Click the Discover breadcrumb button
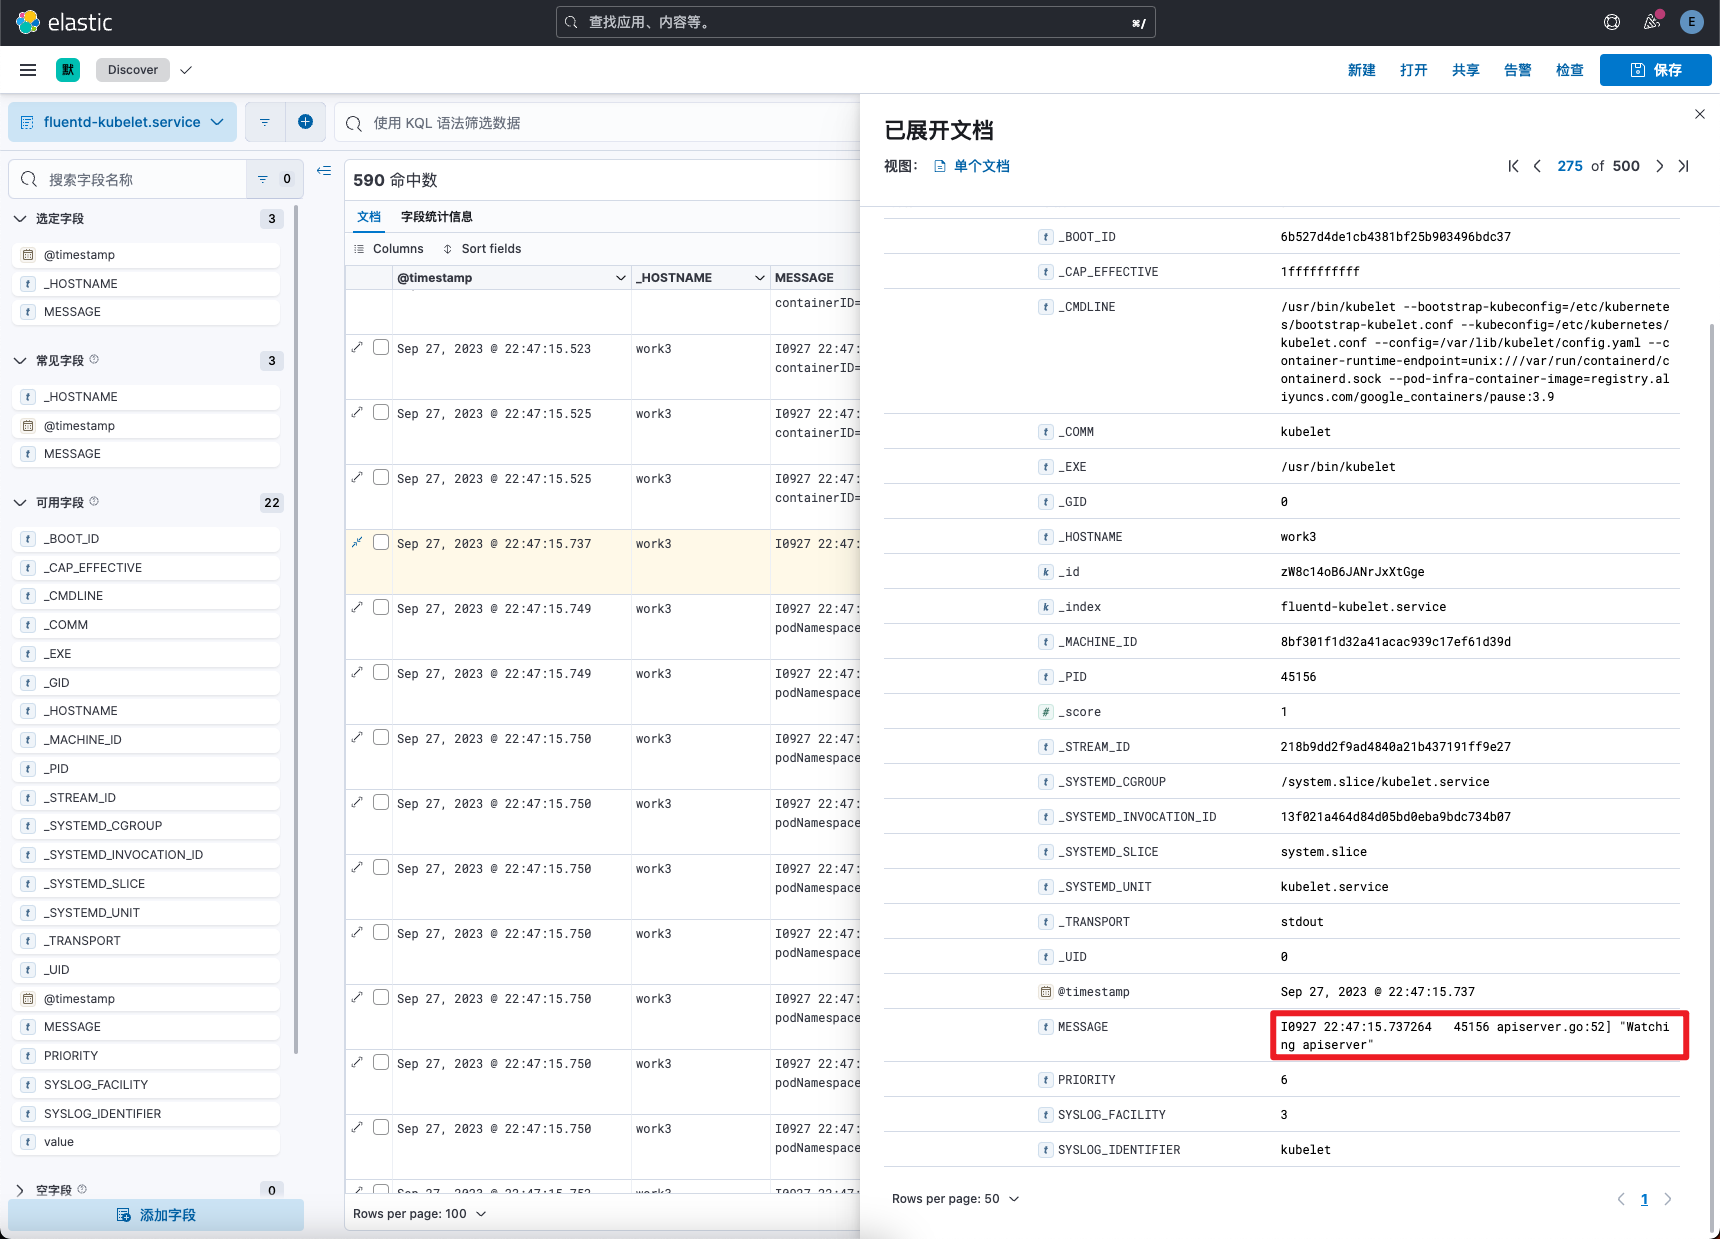The height and width of the screenshot is (1239, 1720). (x=133, y=70)
